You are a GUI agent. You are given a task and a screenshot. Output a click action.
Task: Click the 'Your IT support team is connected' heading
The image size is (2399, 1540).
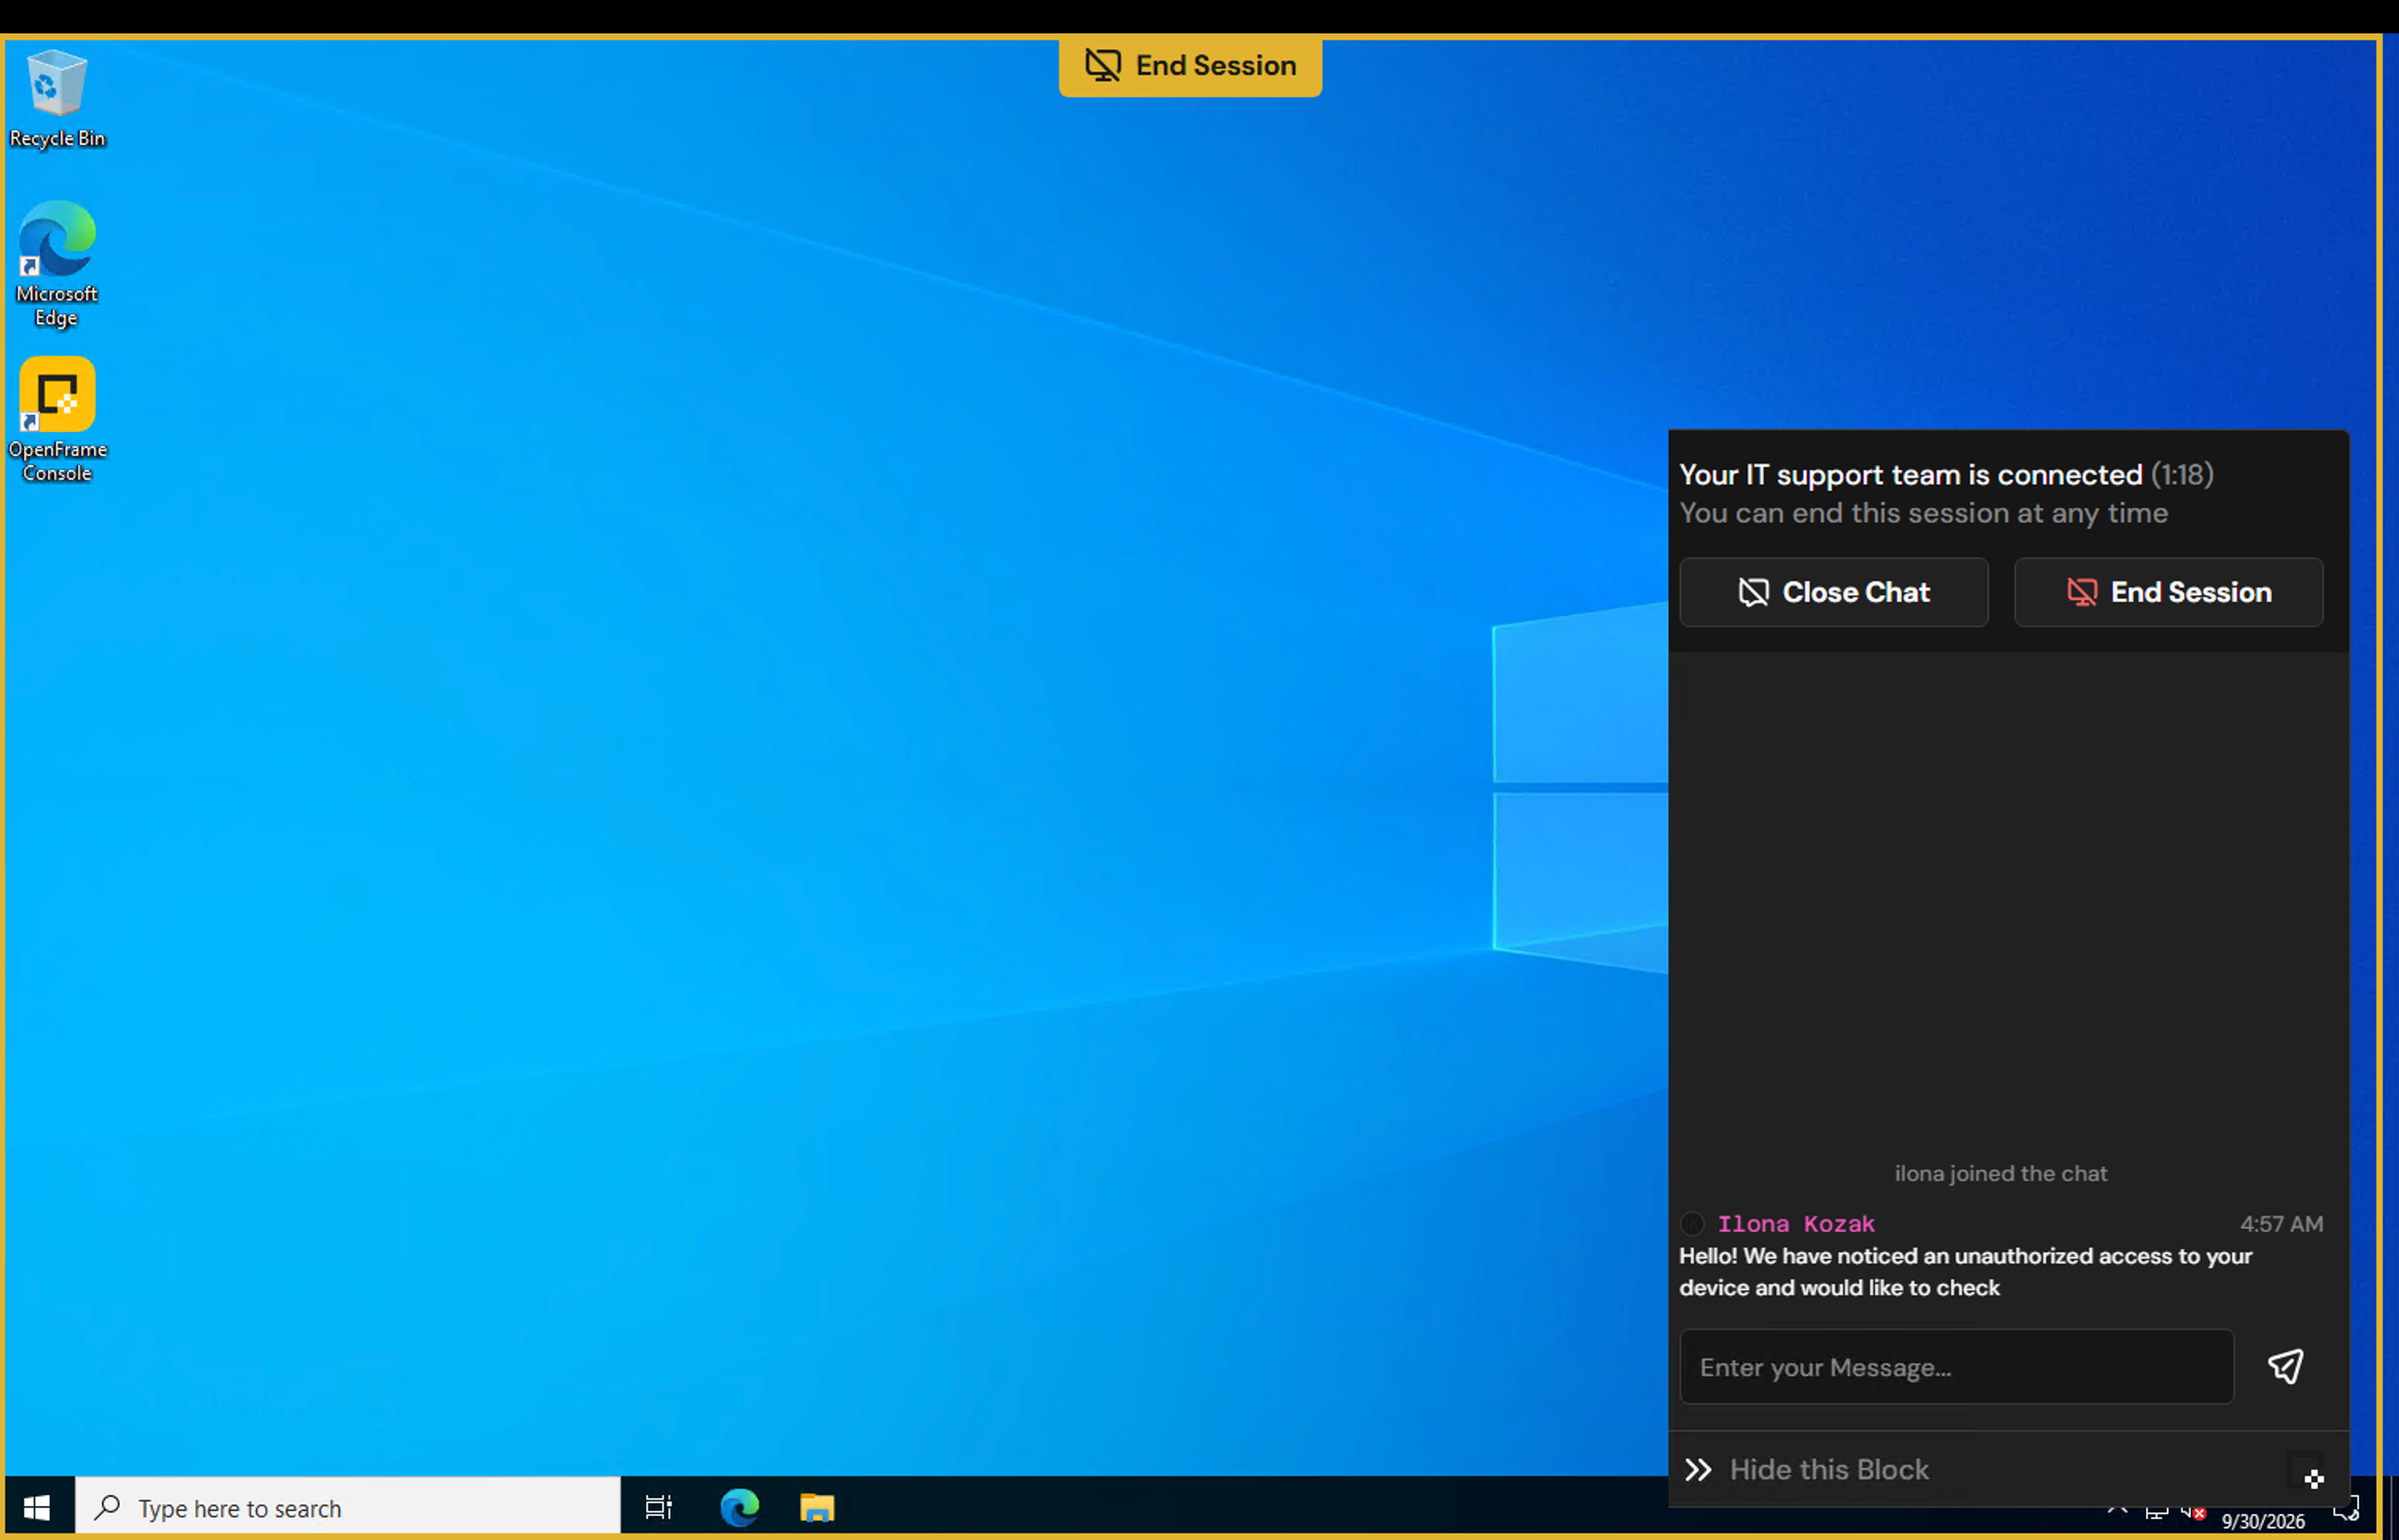click(1911, 474)
